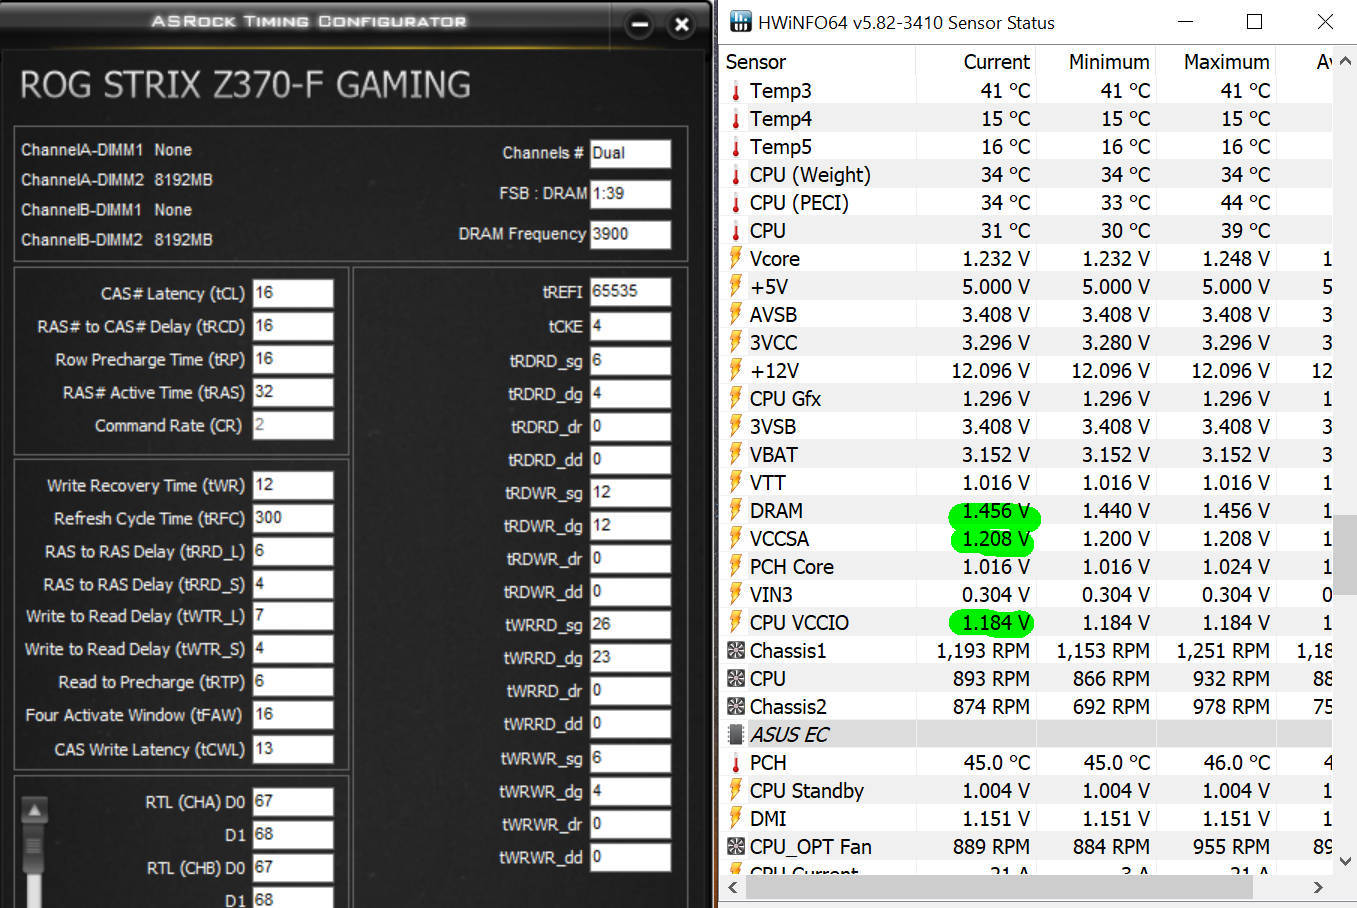The width and height of the screenshot is (1357, 908).
Task: Click the lightning icon beside DRAM voltage
Action: (736, 511)
